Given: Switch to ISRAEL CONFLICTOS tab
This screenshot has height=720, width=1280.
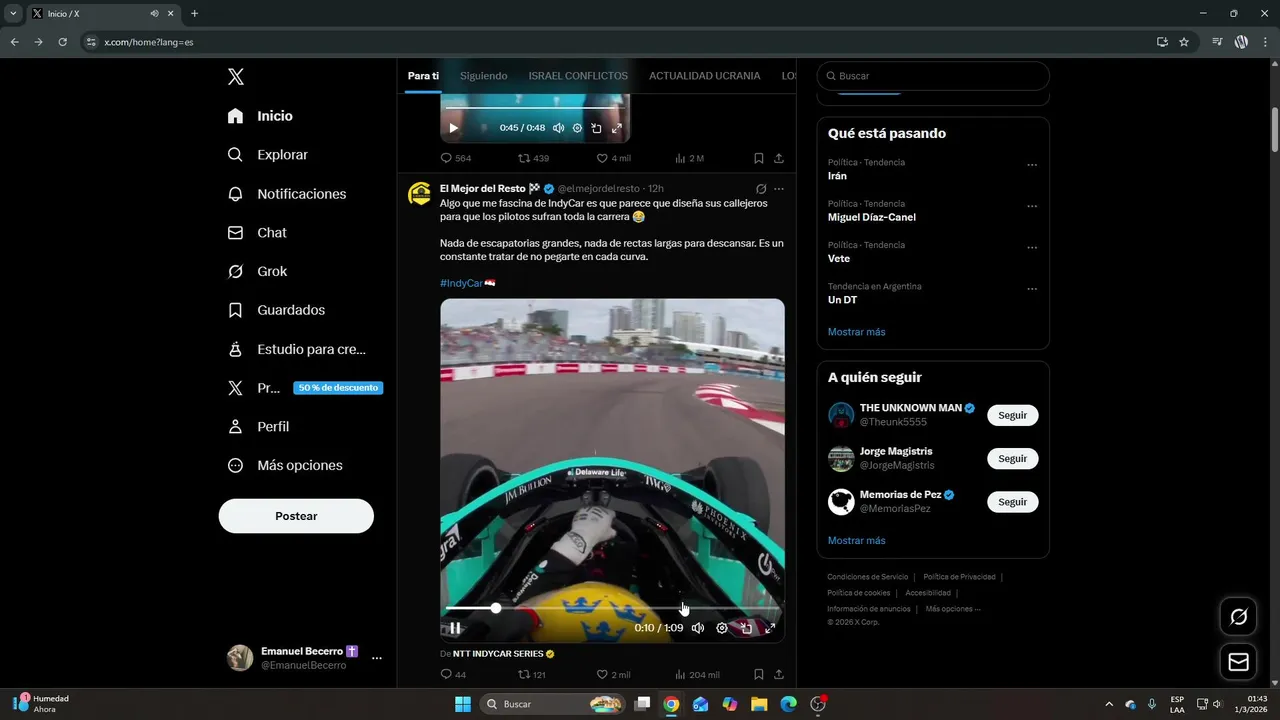Looking at the screenshot, I should click(578, 76).
